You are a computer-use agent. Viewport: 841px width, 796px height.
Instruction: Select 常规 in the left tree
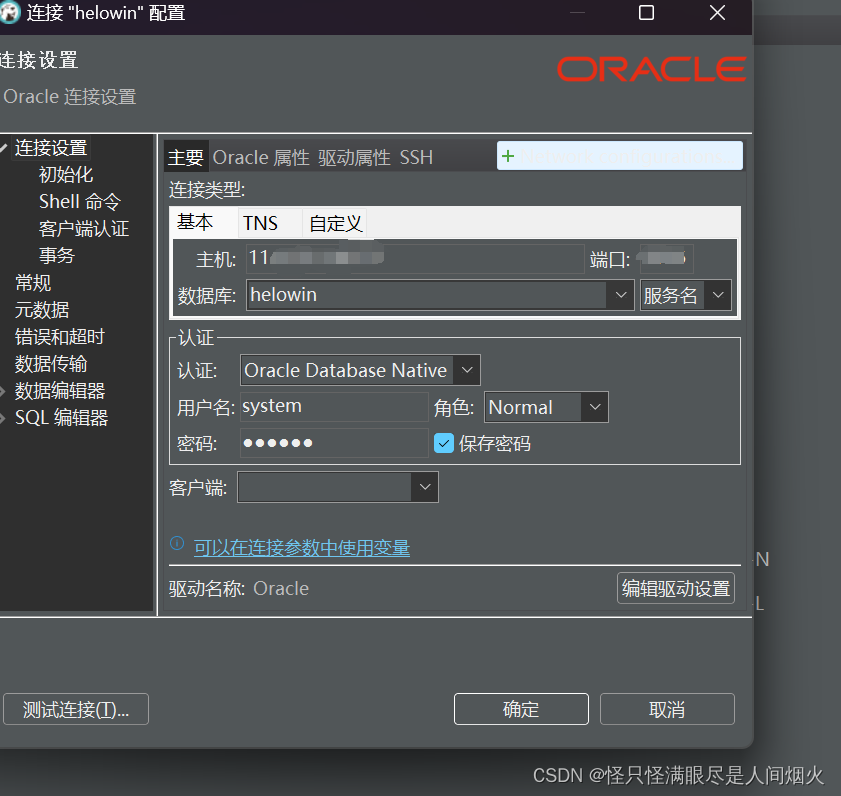point(33,283)
